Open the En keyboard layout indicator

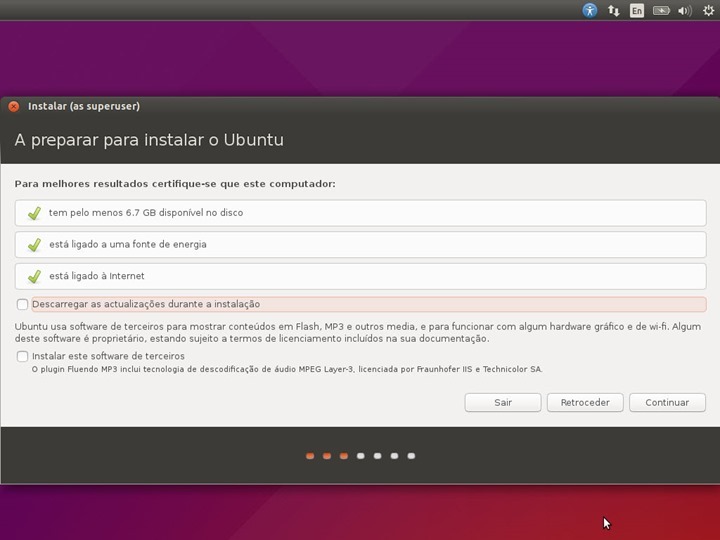[637, 11]
